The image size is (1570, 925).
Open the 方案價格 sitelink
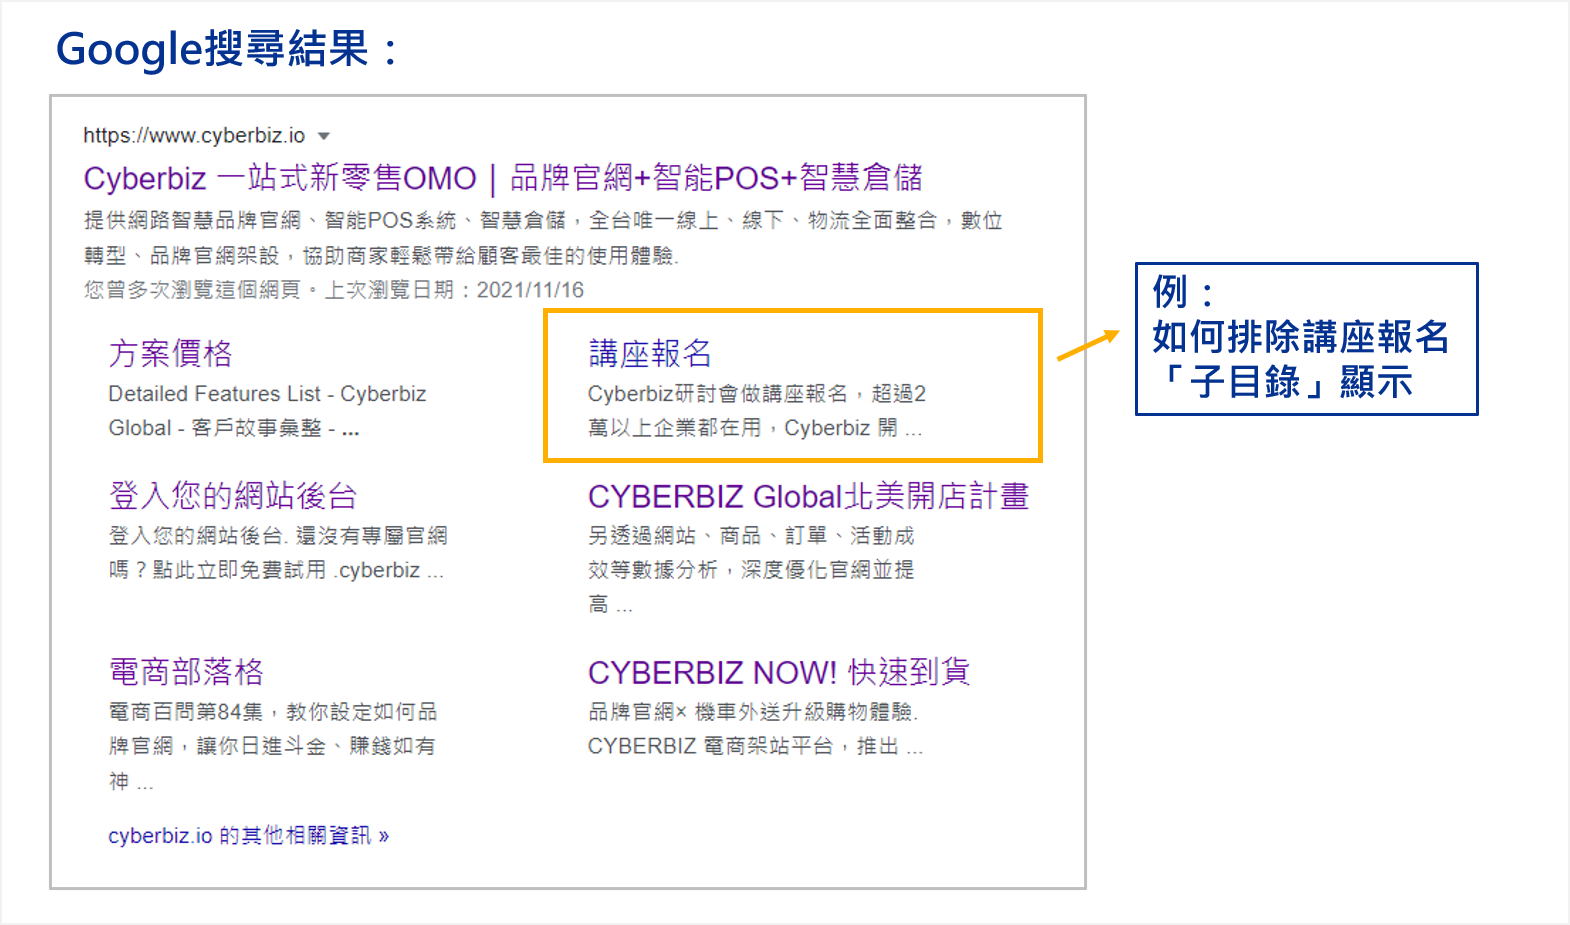pos(170,353)
